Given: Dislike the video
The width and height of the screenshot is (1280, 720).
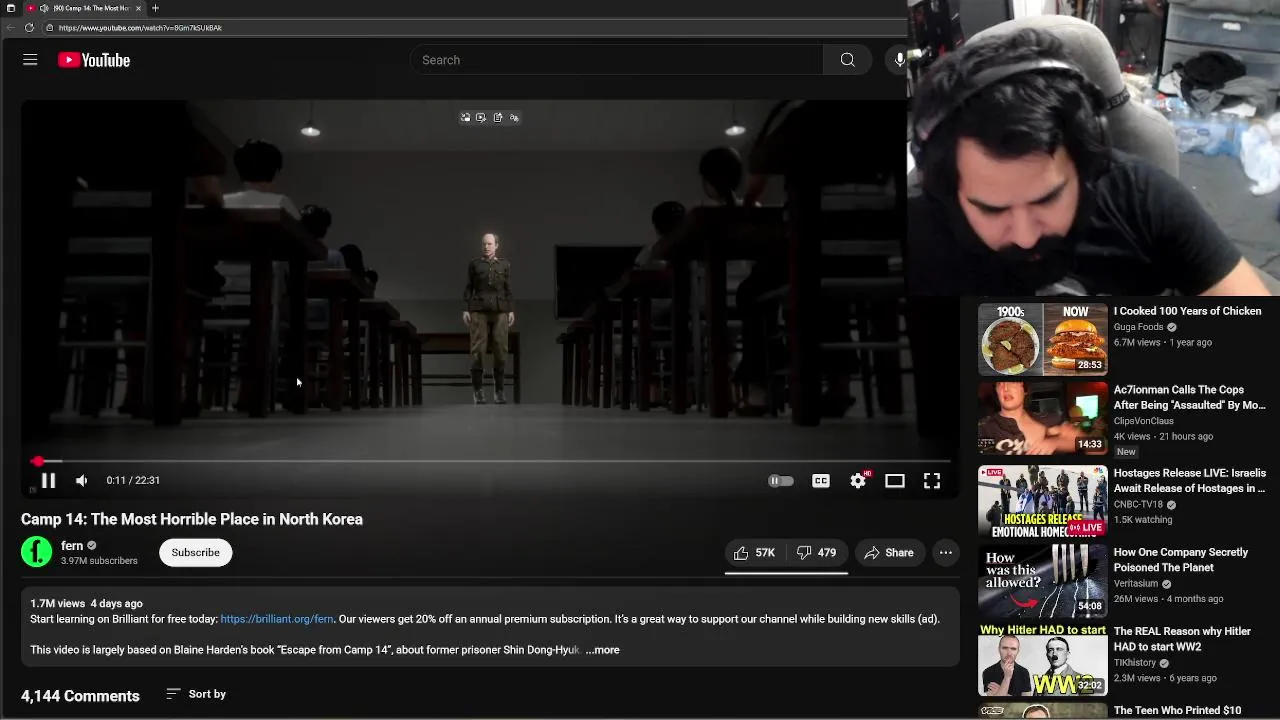Looking at the screenshot, I should [817, 553].
